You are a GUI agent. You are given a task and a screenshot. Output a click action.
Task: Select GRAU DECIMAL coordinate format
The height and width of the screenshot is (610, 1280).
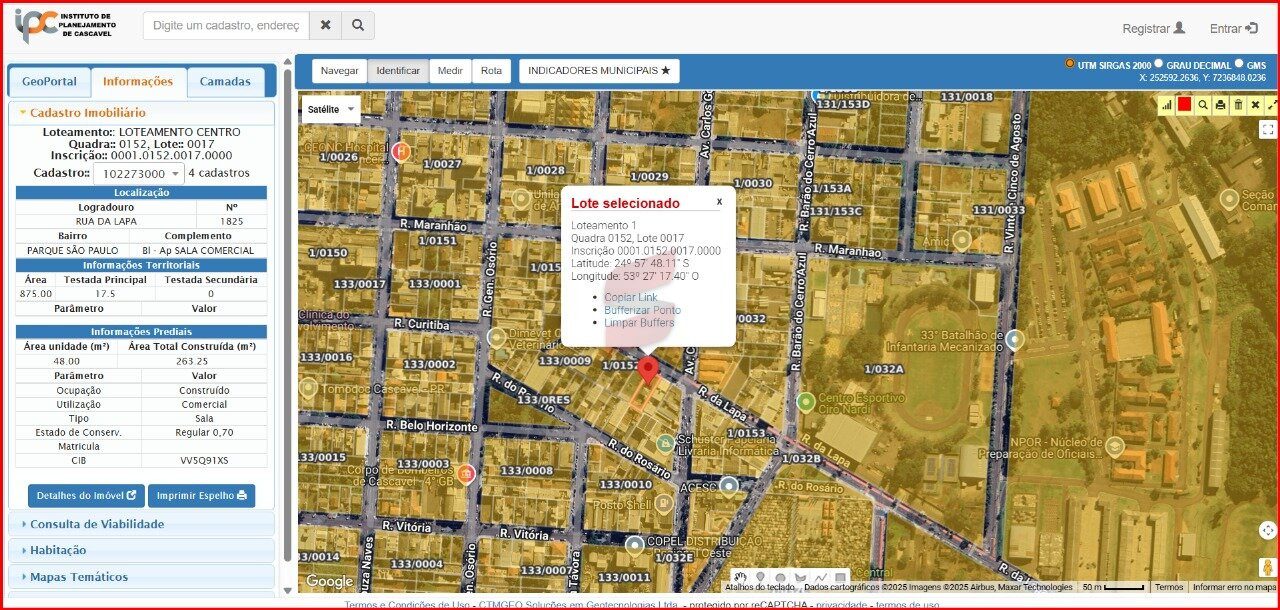(1159, 63)
